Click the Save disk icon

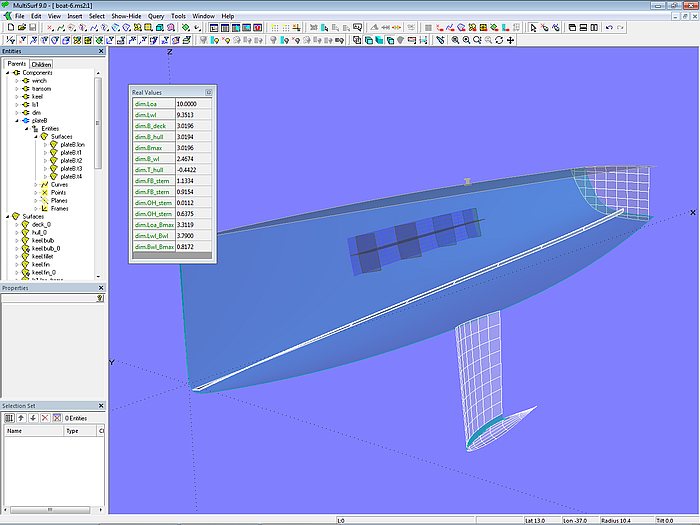click(x=34, y=28)
